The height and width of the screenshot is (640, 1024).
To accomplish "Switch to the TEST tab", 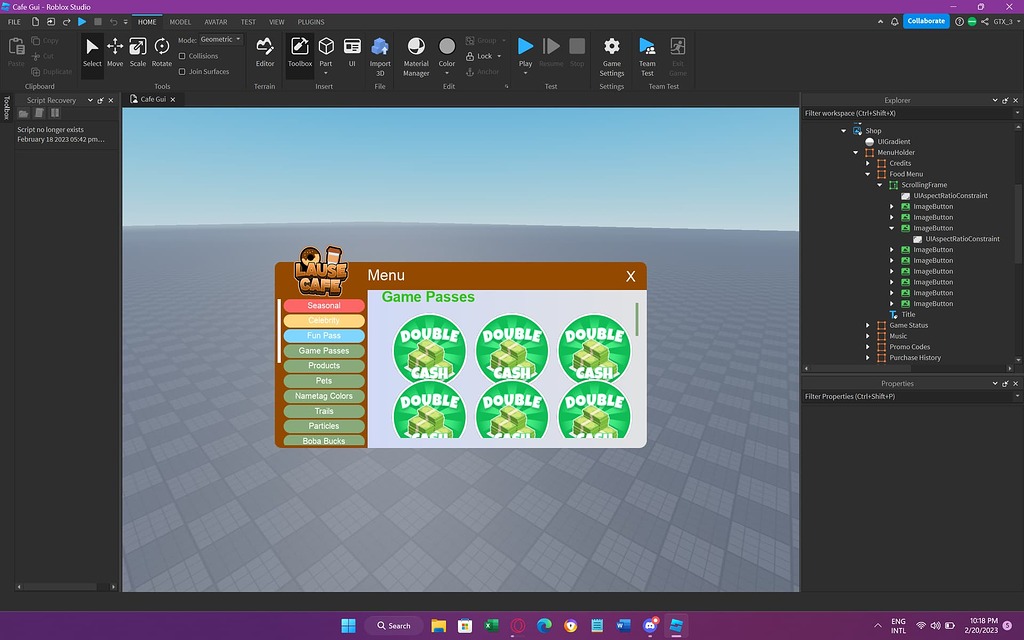I will pyautogui.click(x=248, y=22).
